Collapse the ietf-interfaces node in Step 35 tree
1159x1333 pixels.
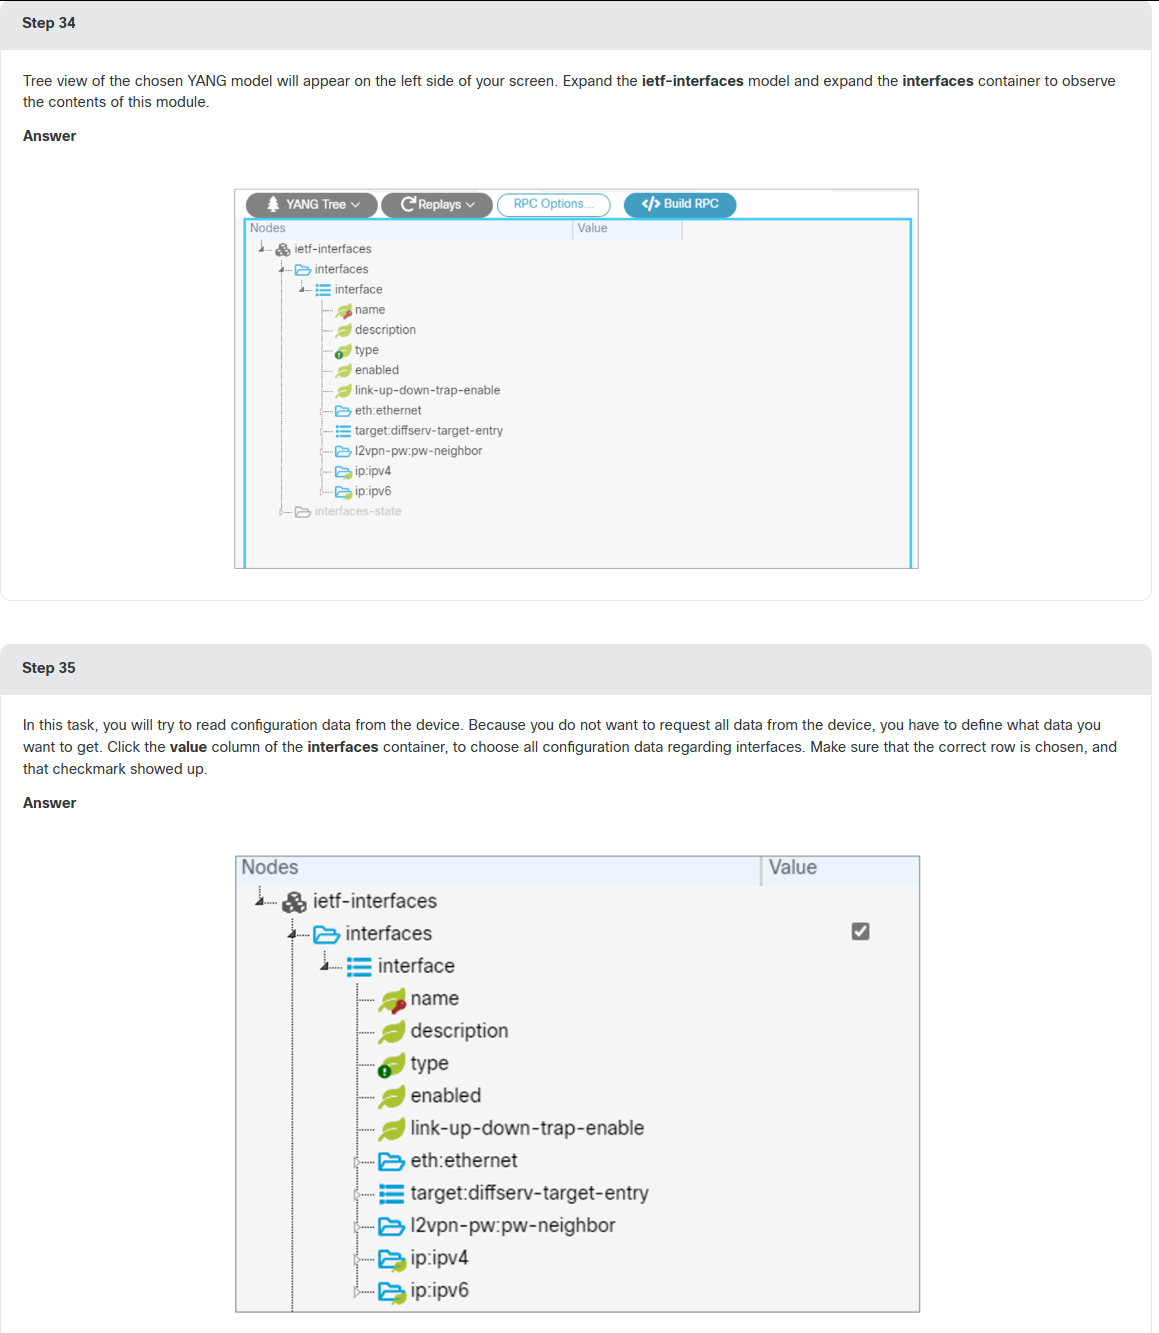pos(260,901)
